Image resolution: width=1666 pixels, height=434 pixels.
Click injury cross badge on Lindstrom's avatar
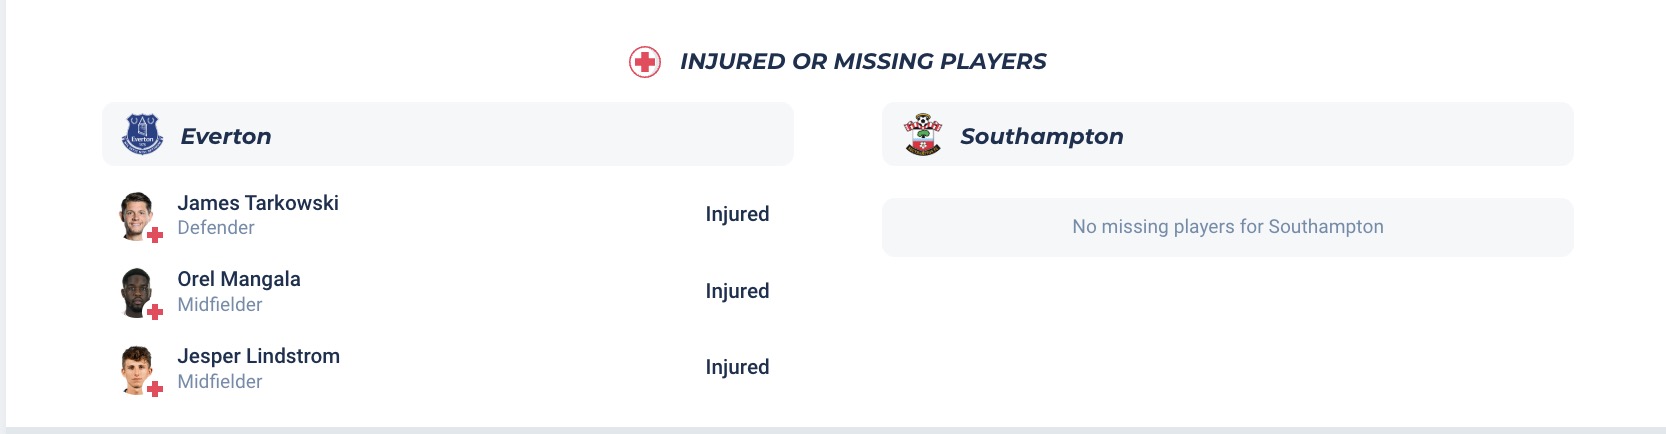tap(155, 389)
